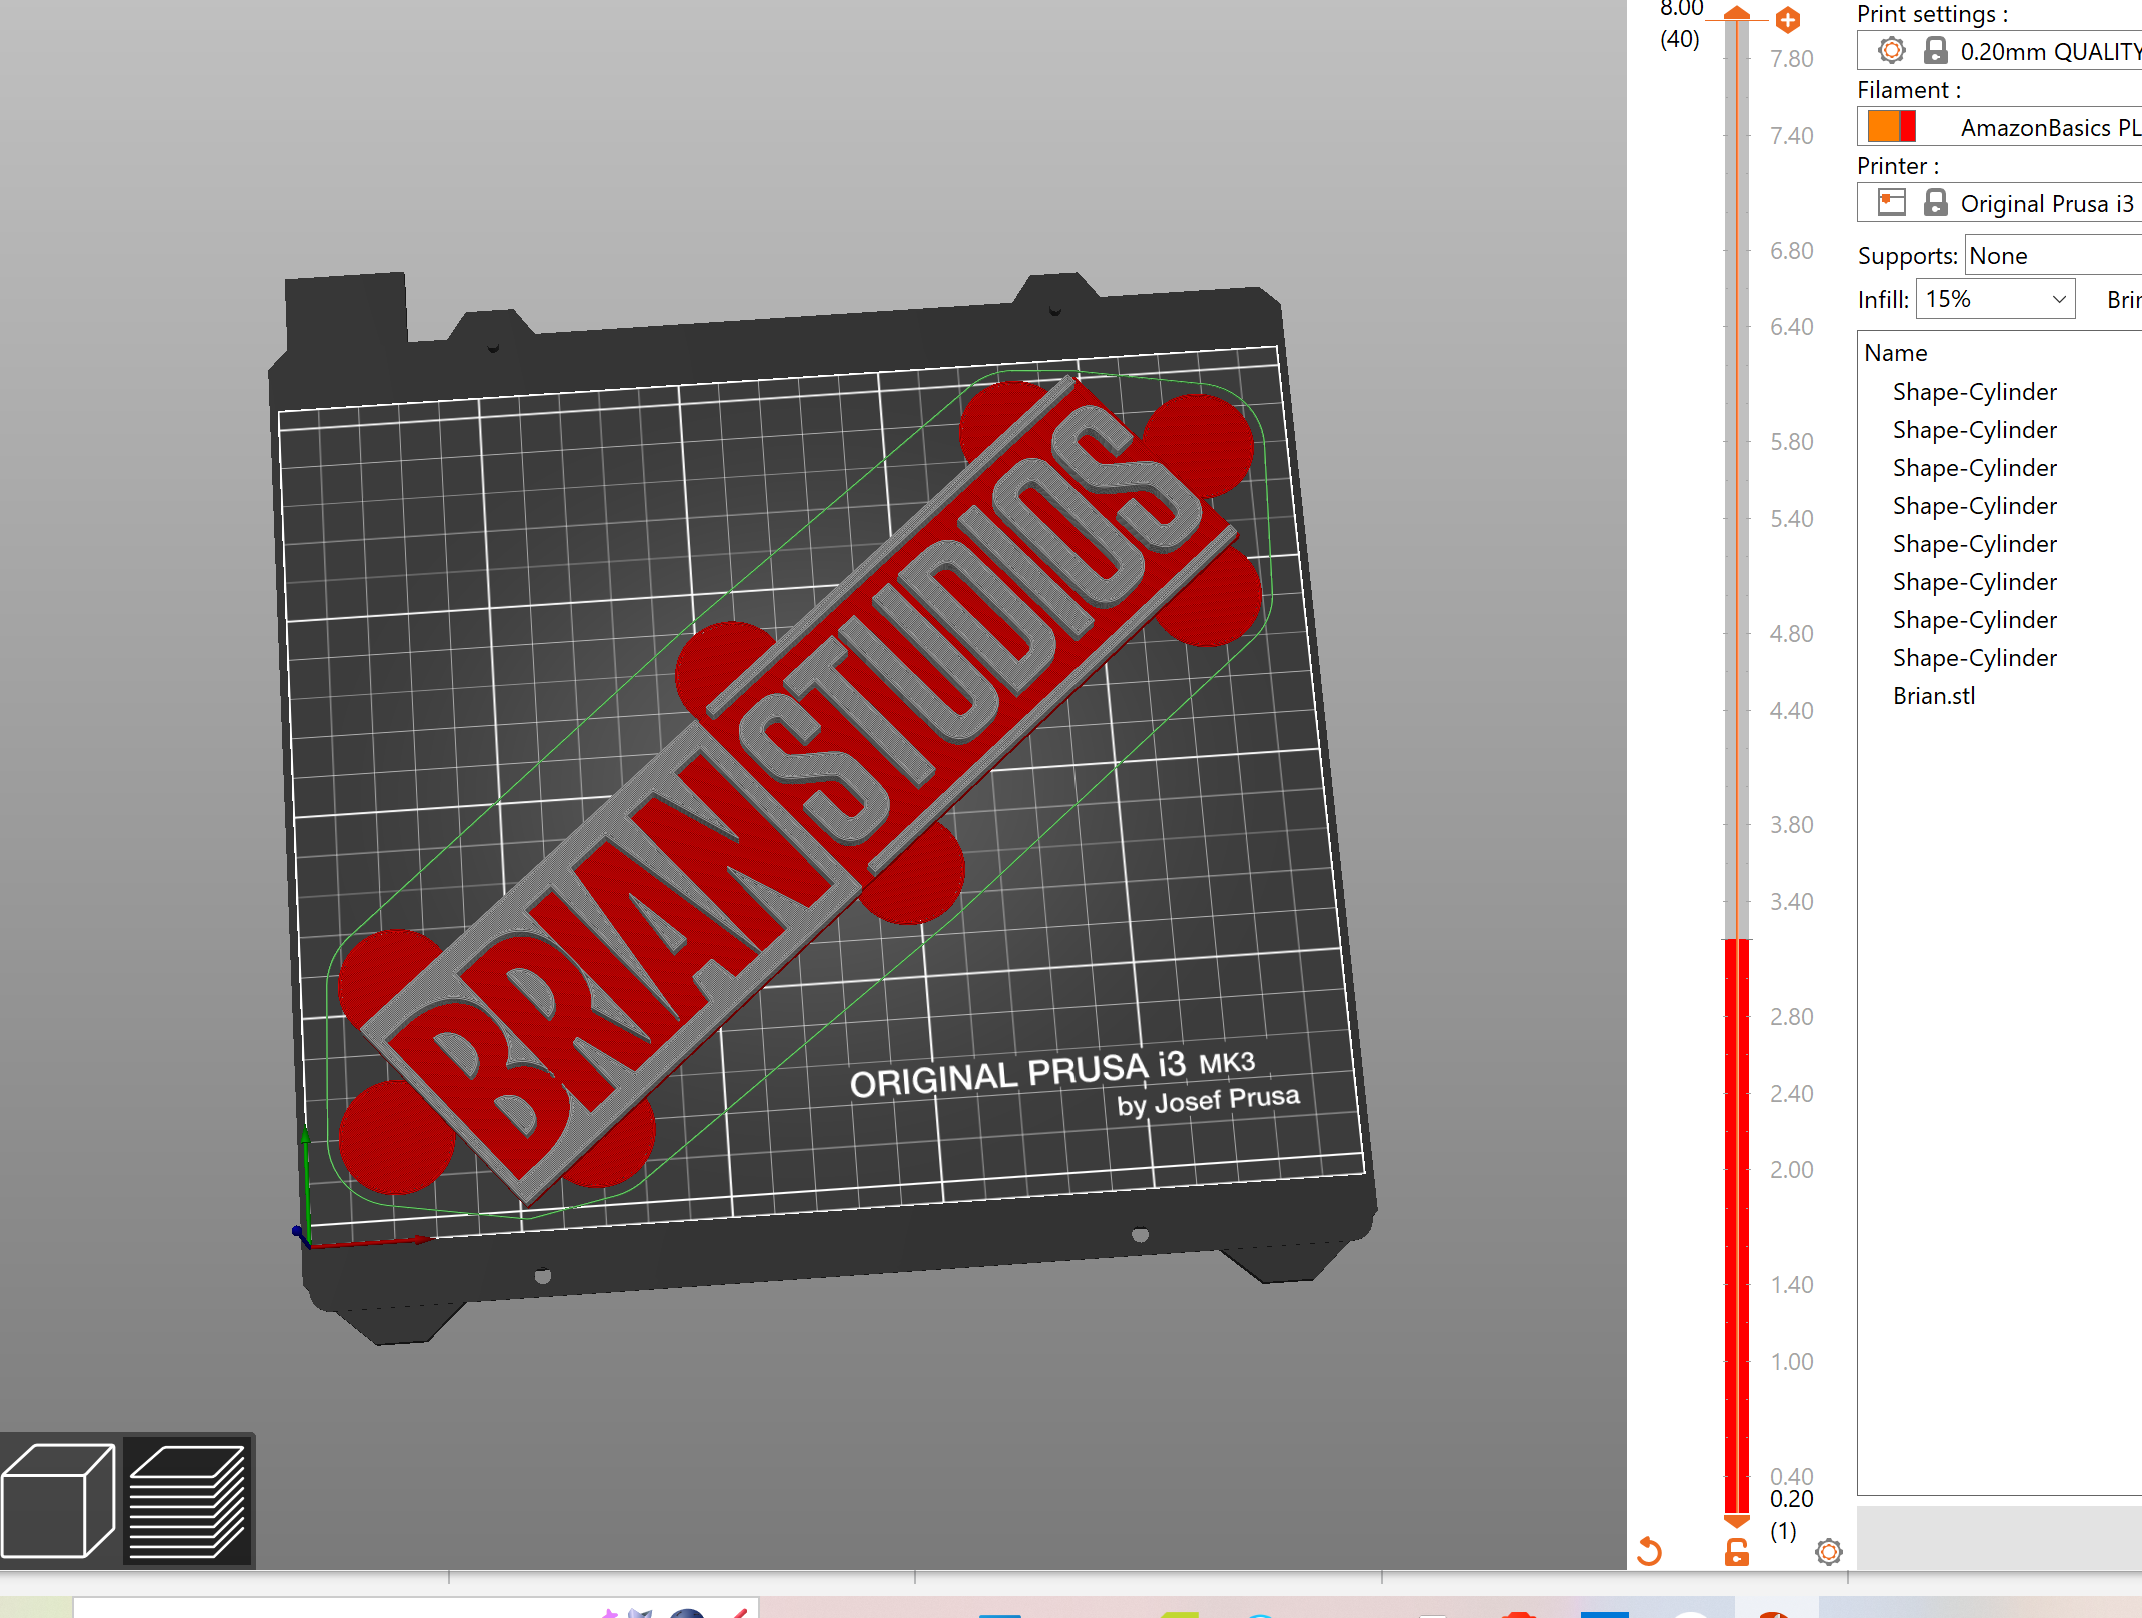Toggle the layer slider lock icon
2142x1618 pixels.
tap(1737, 1551)
